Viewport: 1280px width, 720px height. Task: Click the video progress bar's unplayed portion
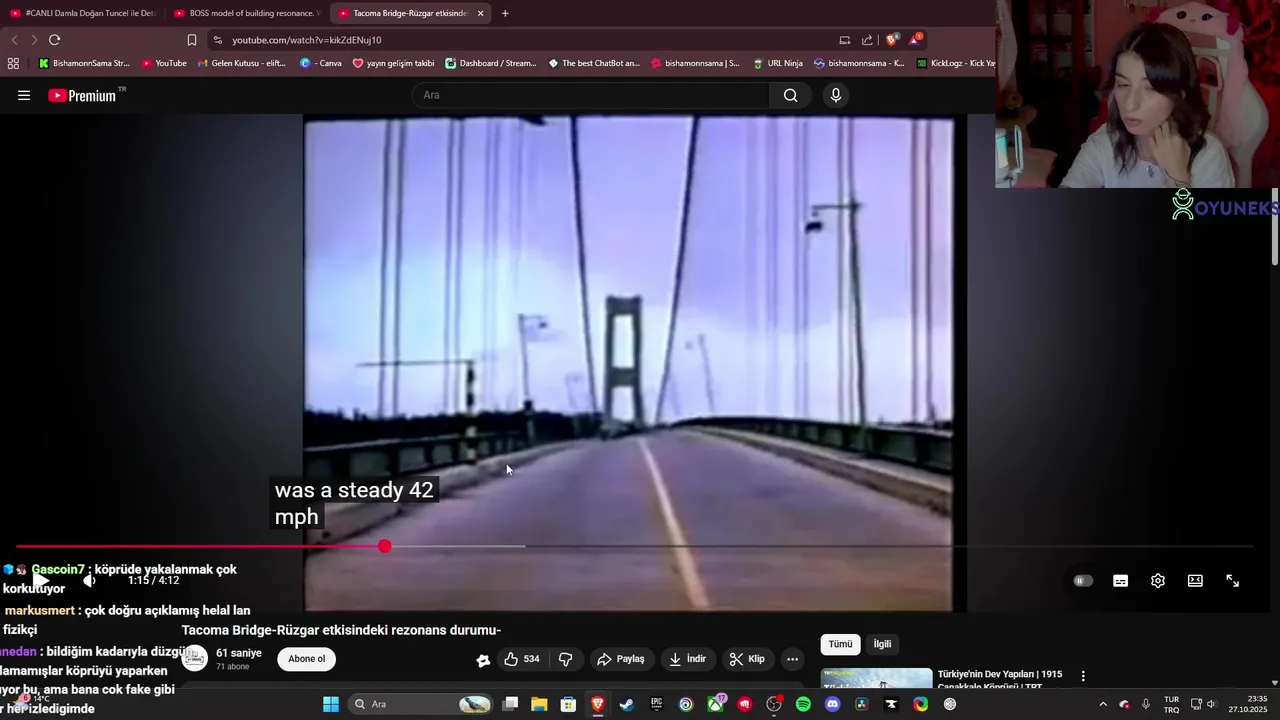click(890, 546)
